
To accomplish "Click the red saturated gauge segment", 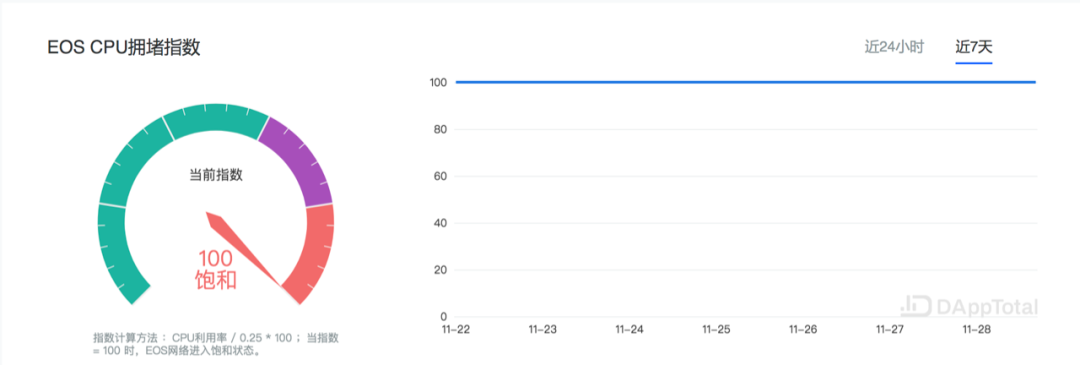I will pos(312,253).
